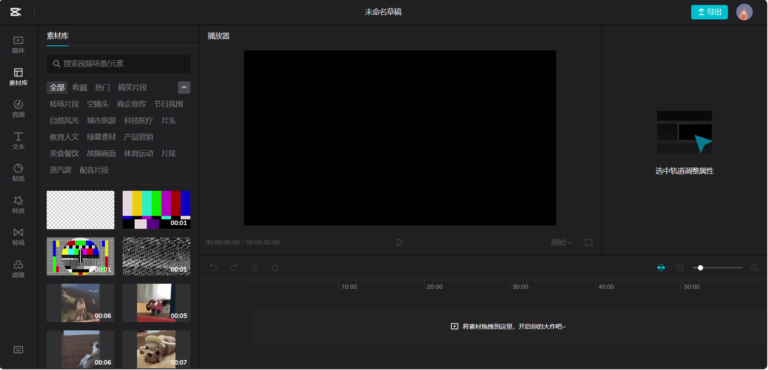Image resolution: width=768 pixels, height=370 pixels.
Task: Open the user avatar menu
Action: pos(744,12)
